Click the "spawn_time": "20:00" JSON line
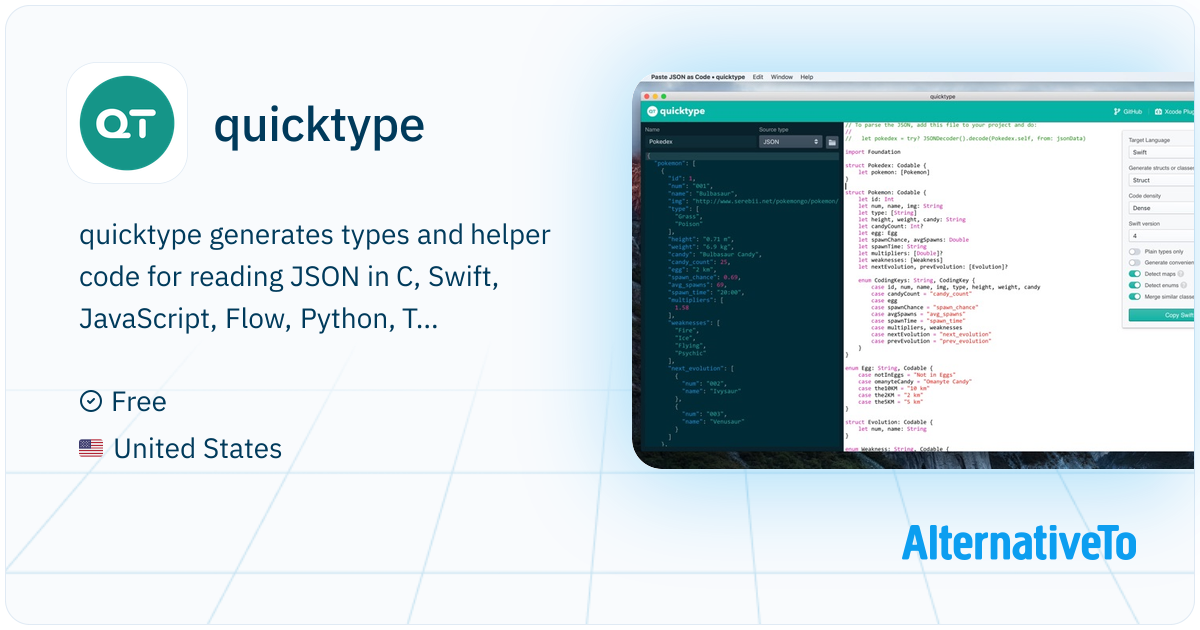 [707, 291]
